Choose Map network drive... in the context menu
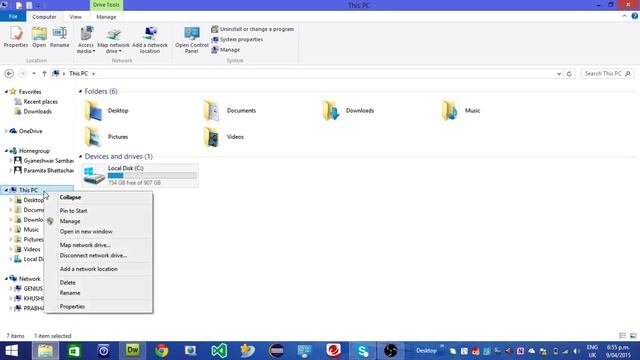640x360 pixels. click(x=98, y=245)
